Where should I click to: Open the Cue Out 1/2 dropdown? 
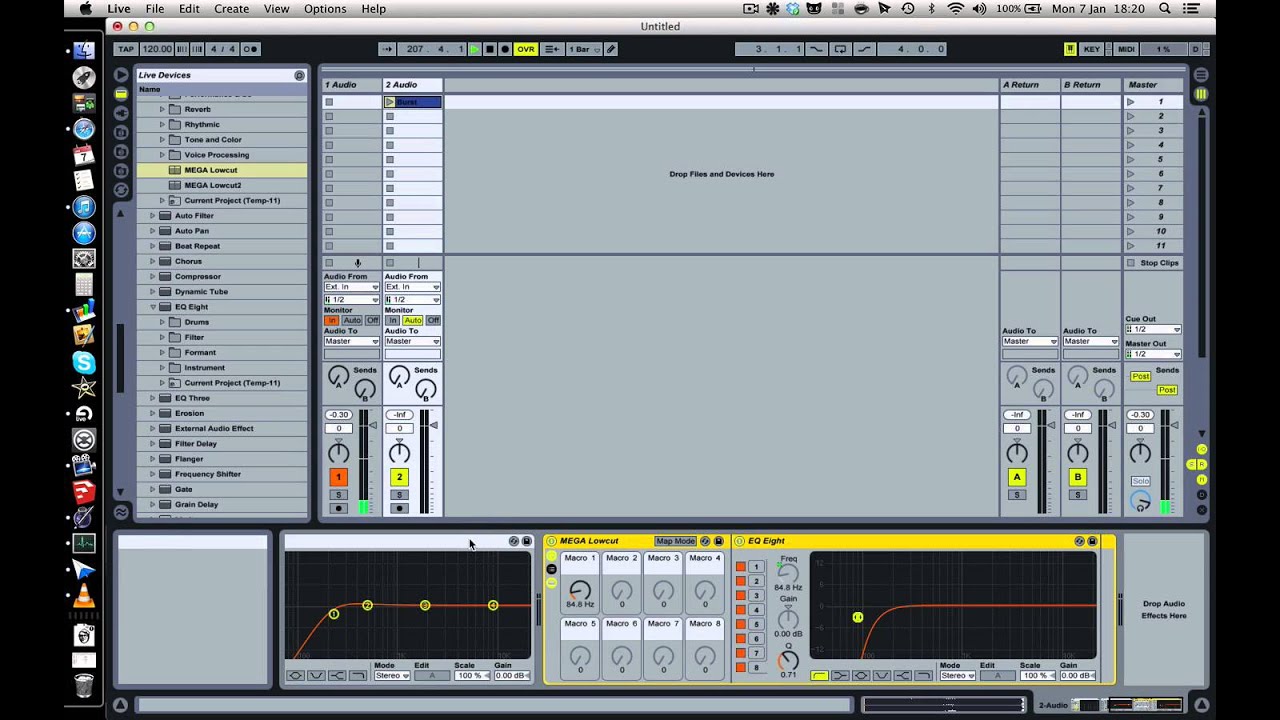click(x=1153, y=329)
